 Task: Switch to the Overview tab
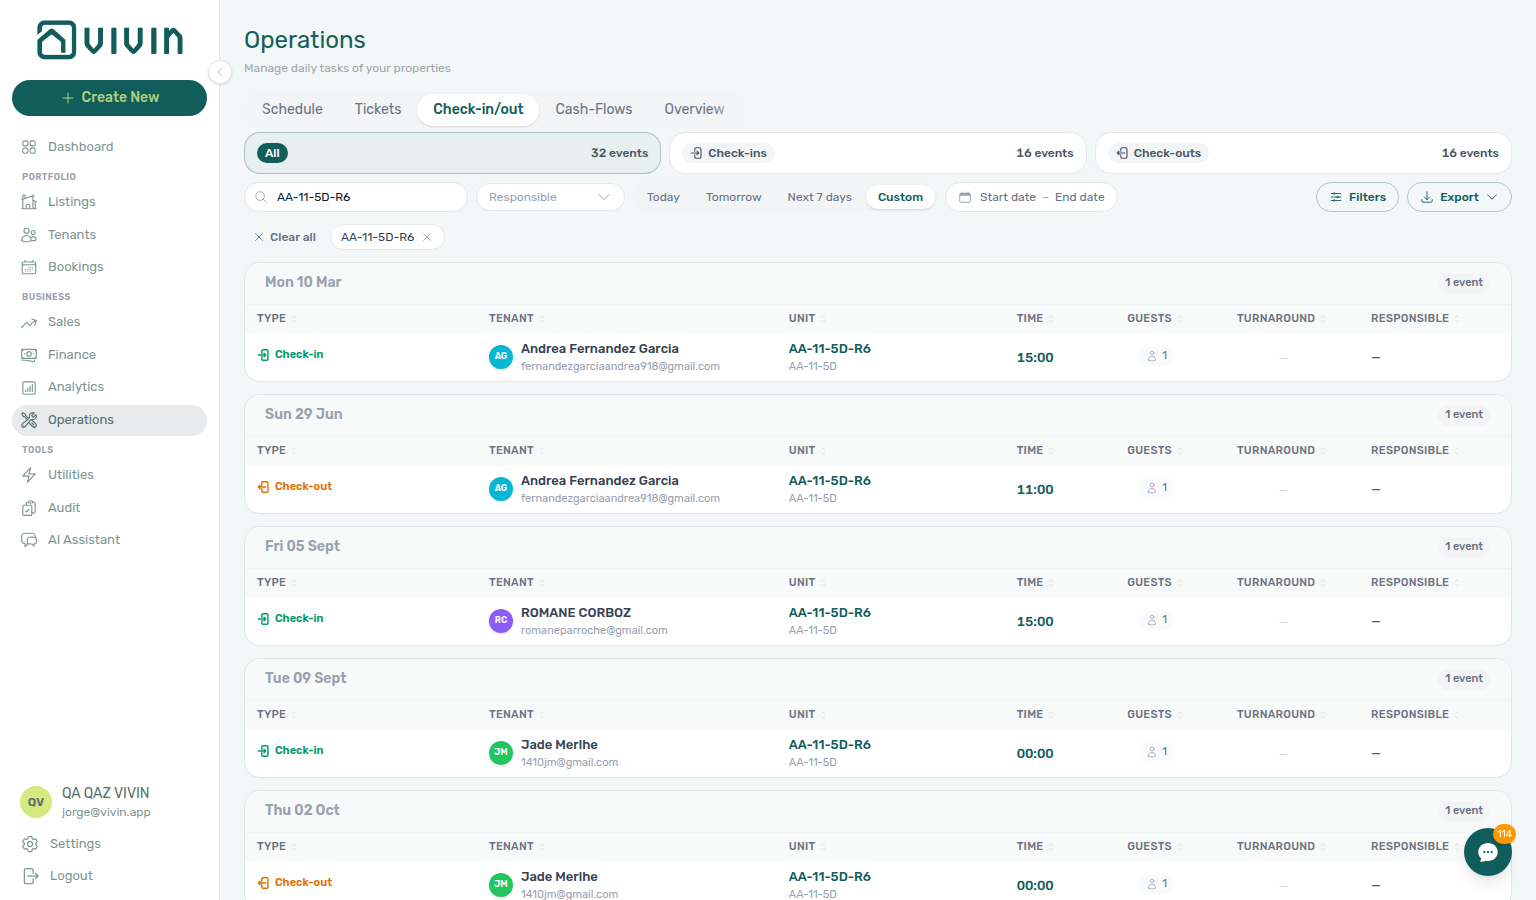pos(694,109)
